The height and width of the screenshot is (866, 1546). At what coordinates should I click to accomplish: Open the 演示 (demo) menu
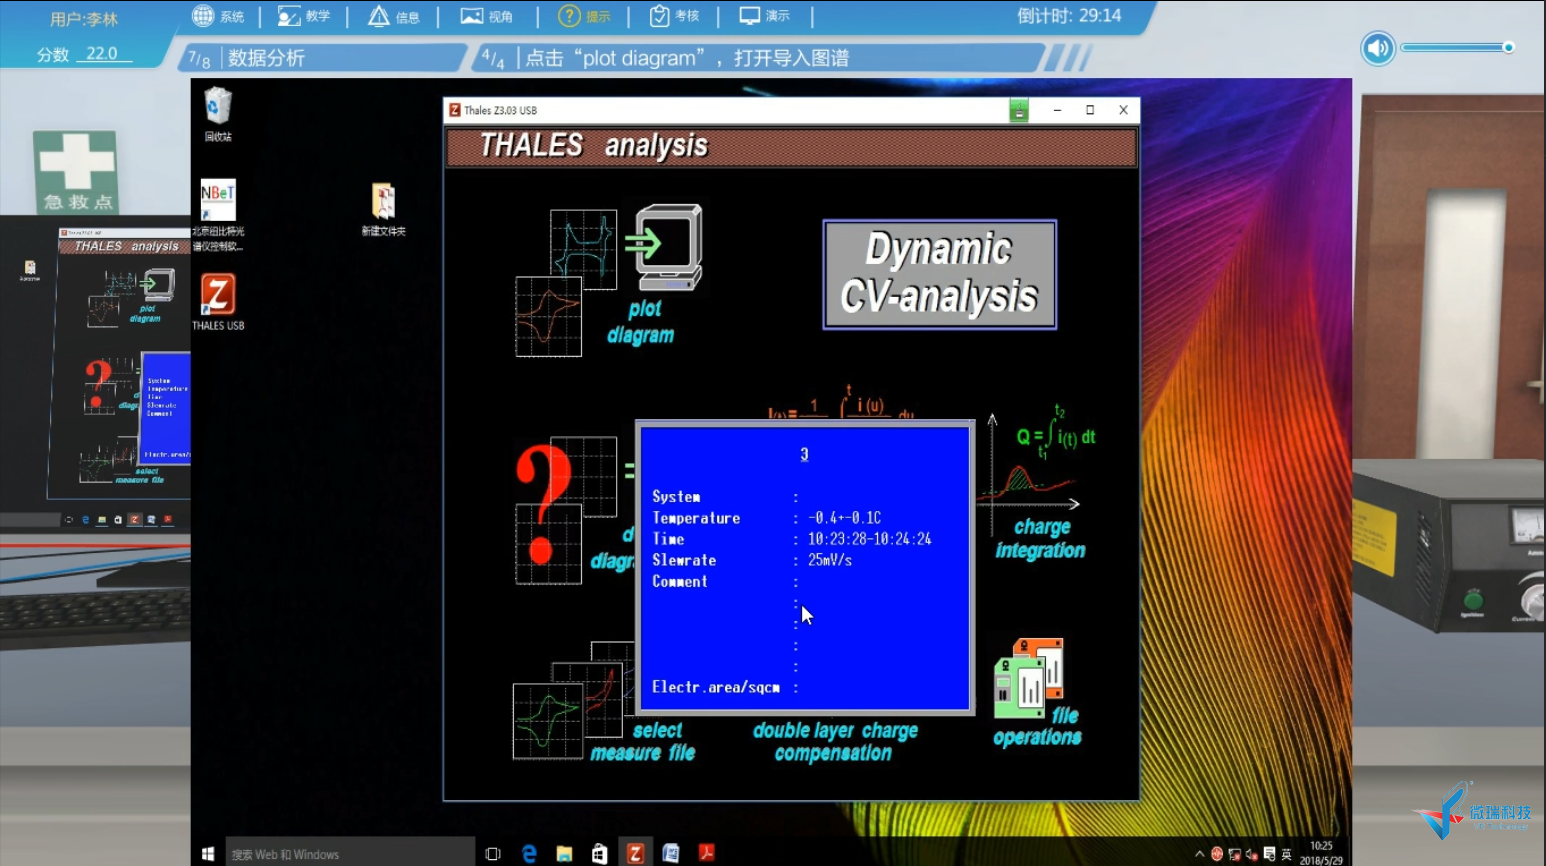pos(765,16)
